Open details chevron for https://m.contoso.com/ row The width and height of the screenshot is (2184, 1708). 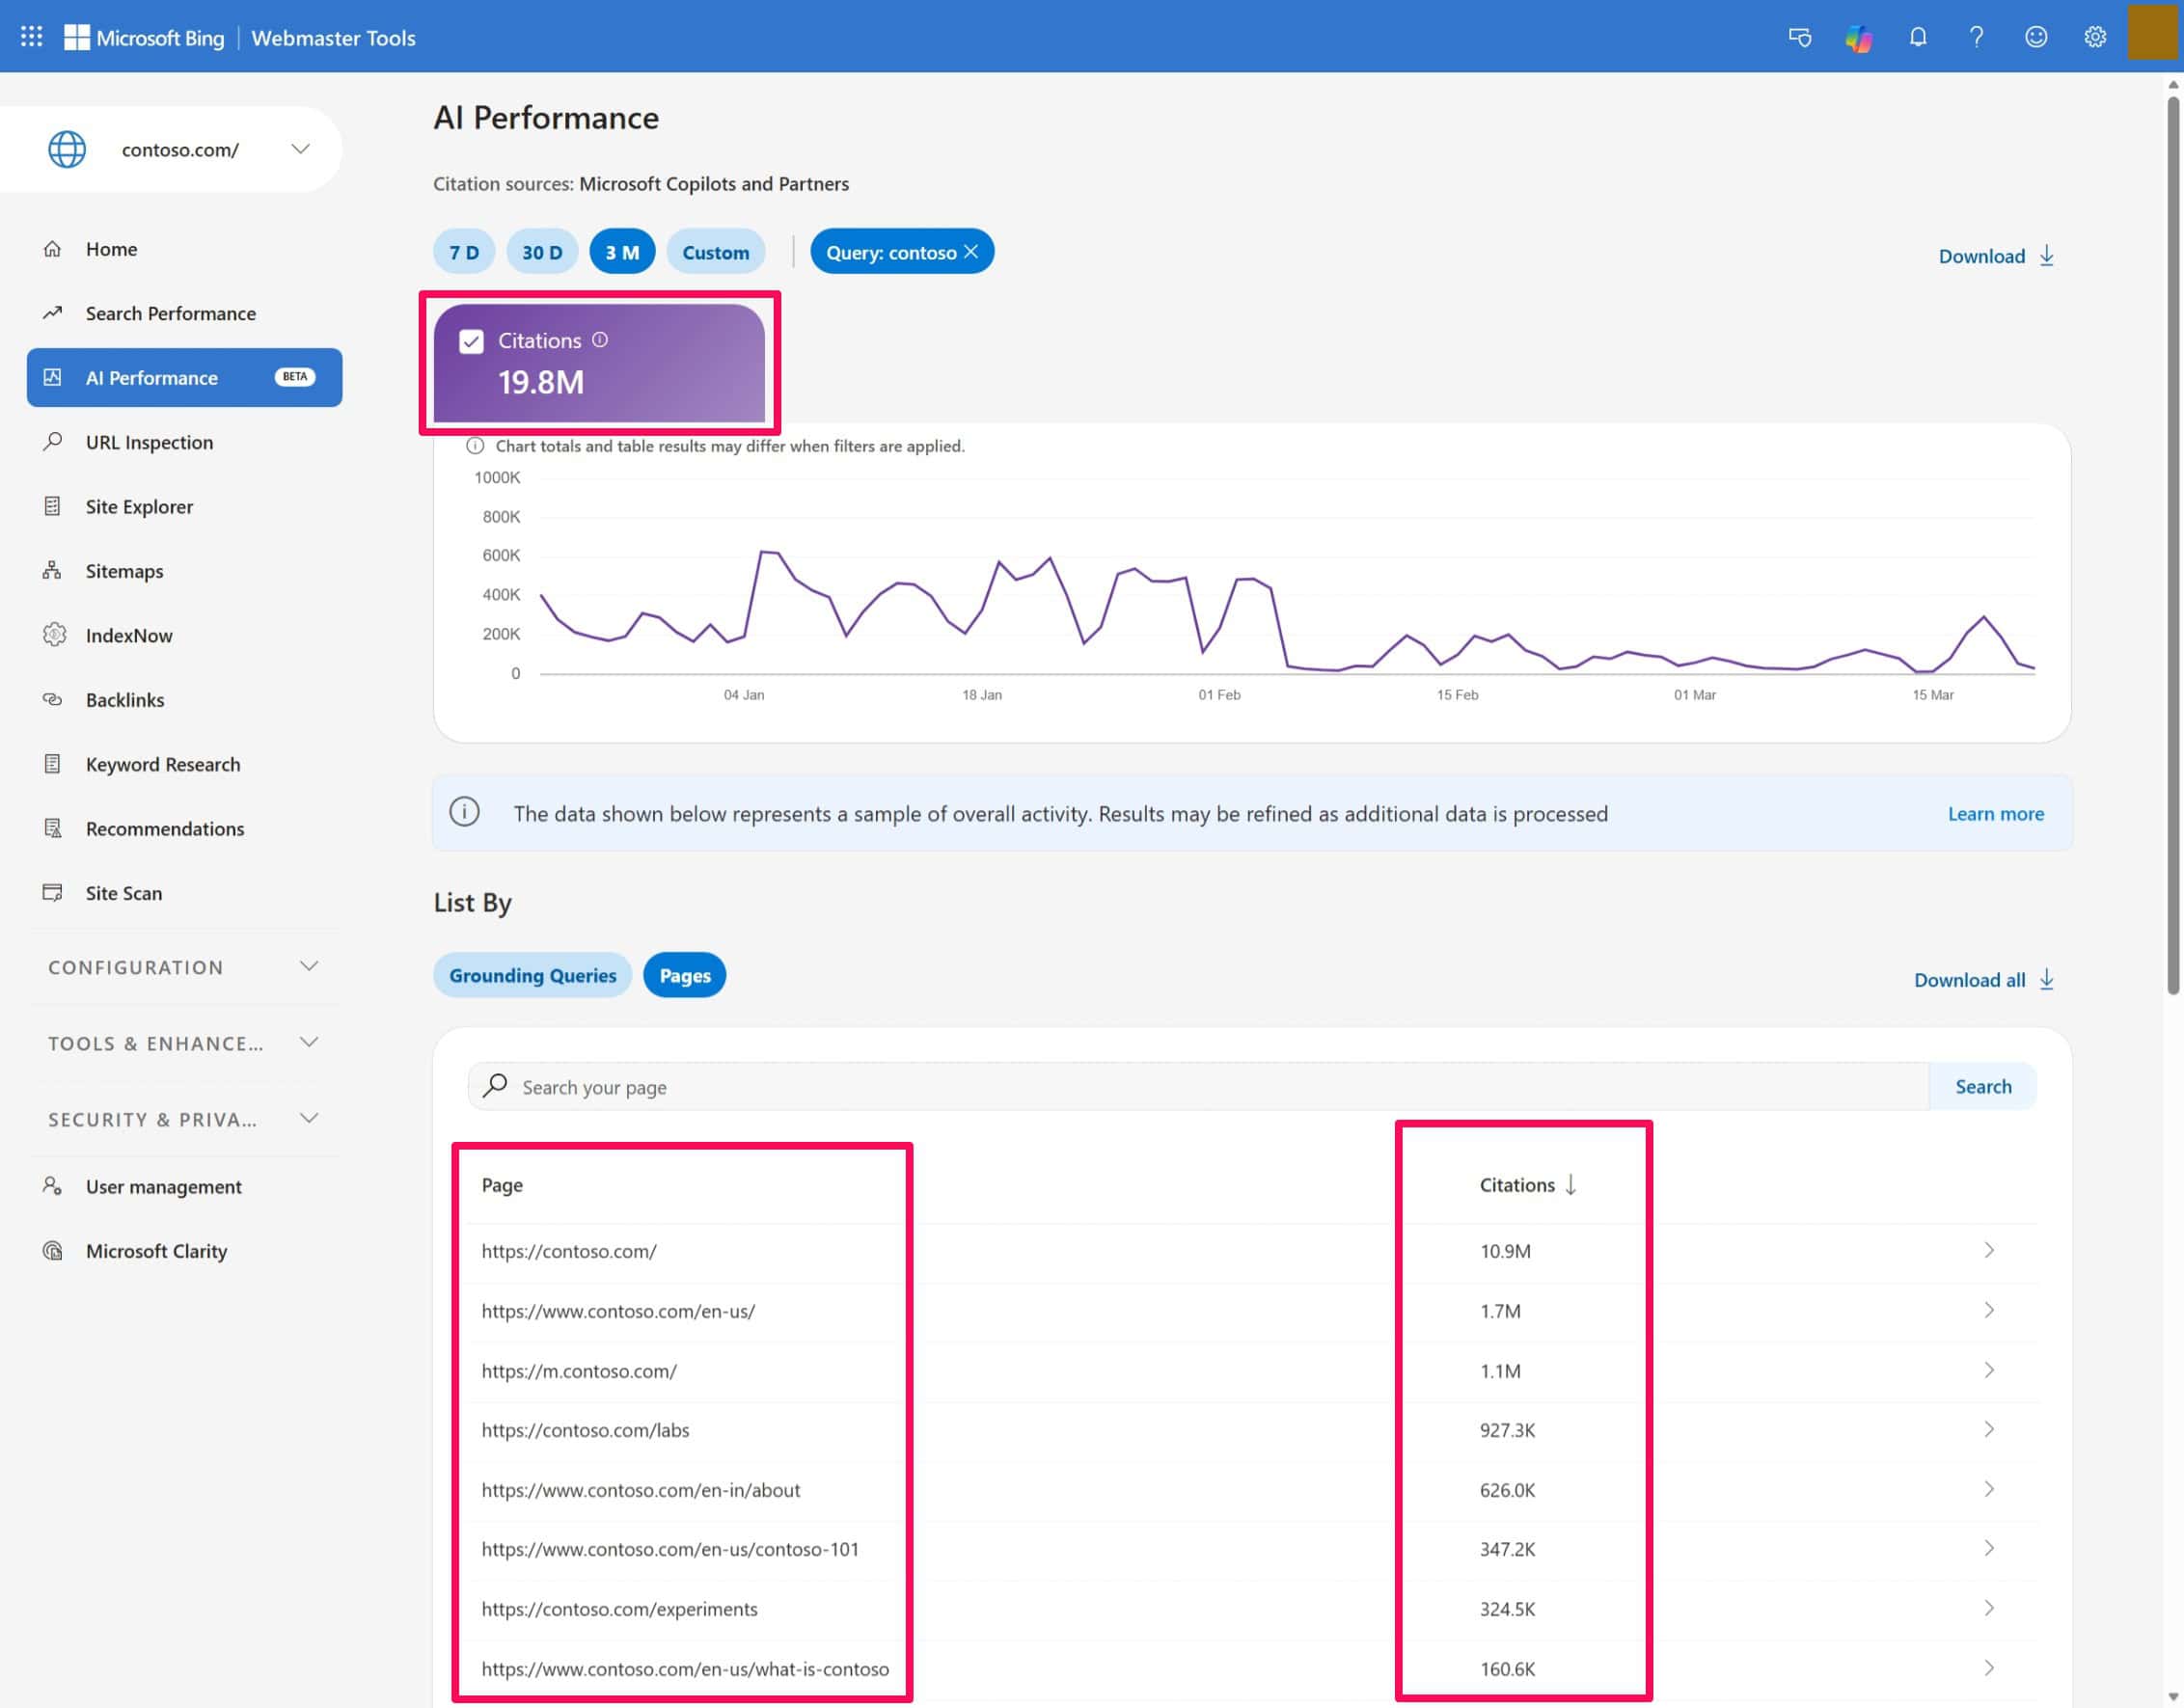point(1988,1370)
